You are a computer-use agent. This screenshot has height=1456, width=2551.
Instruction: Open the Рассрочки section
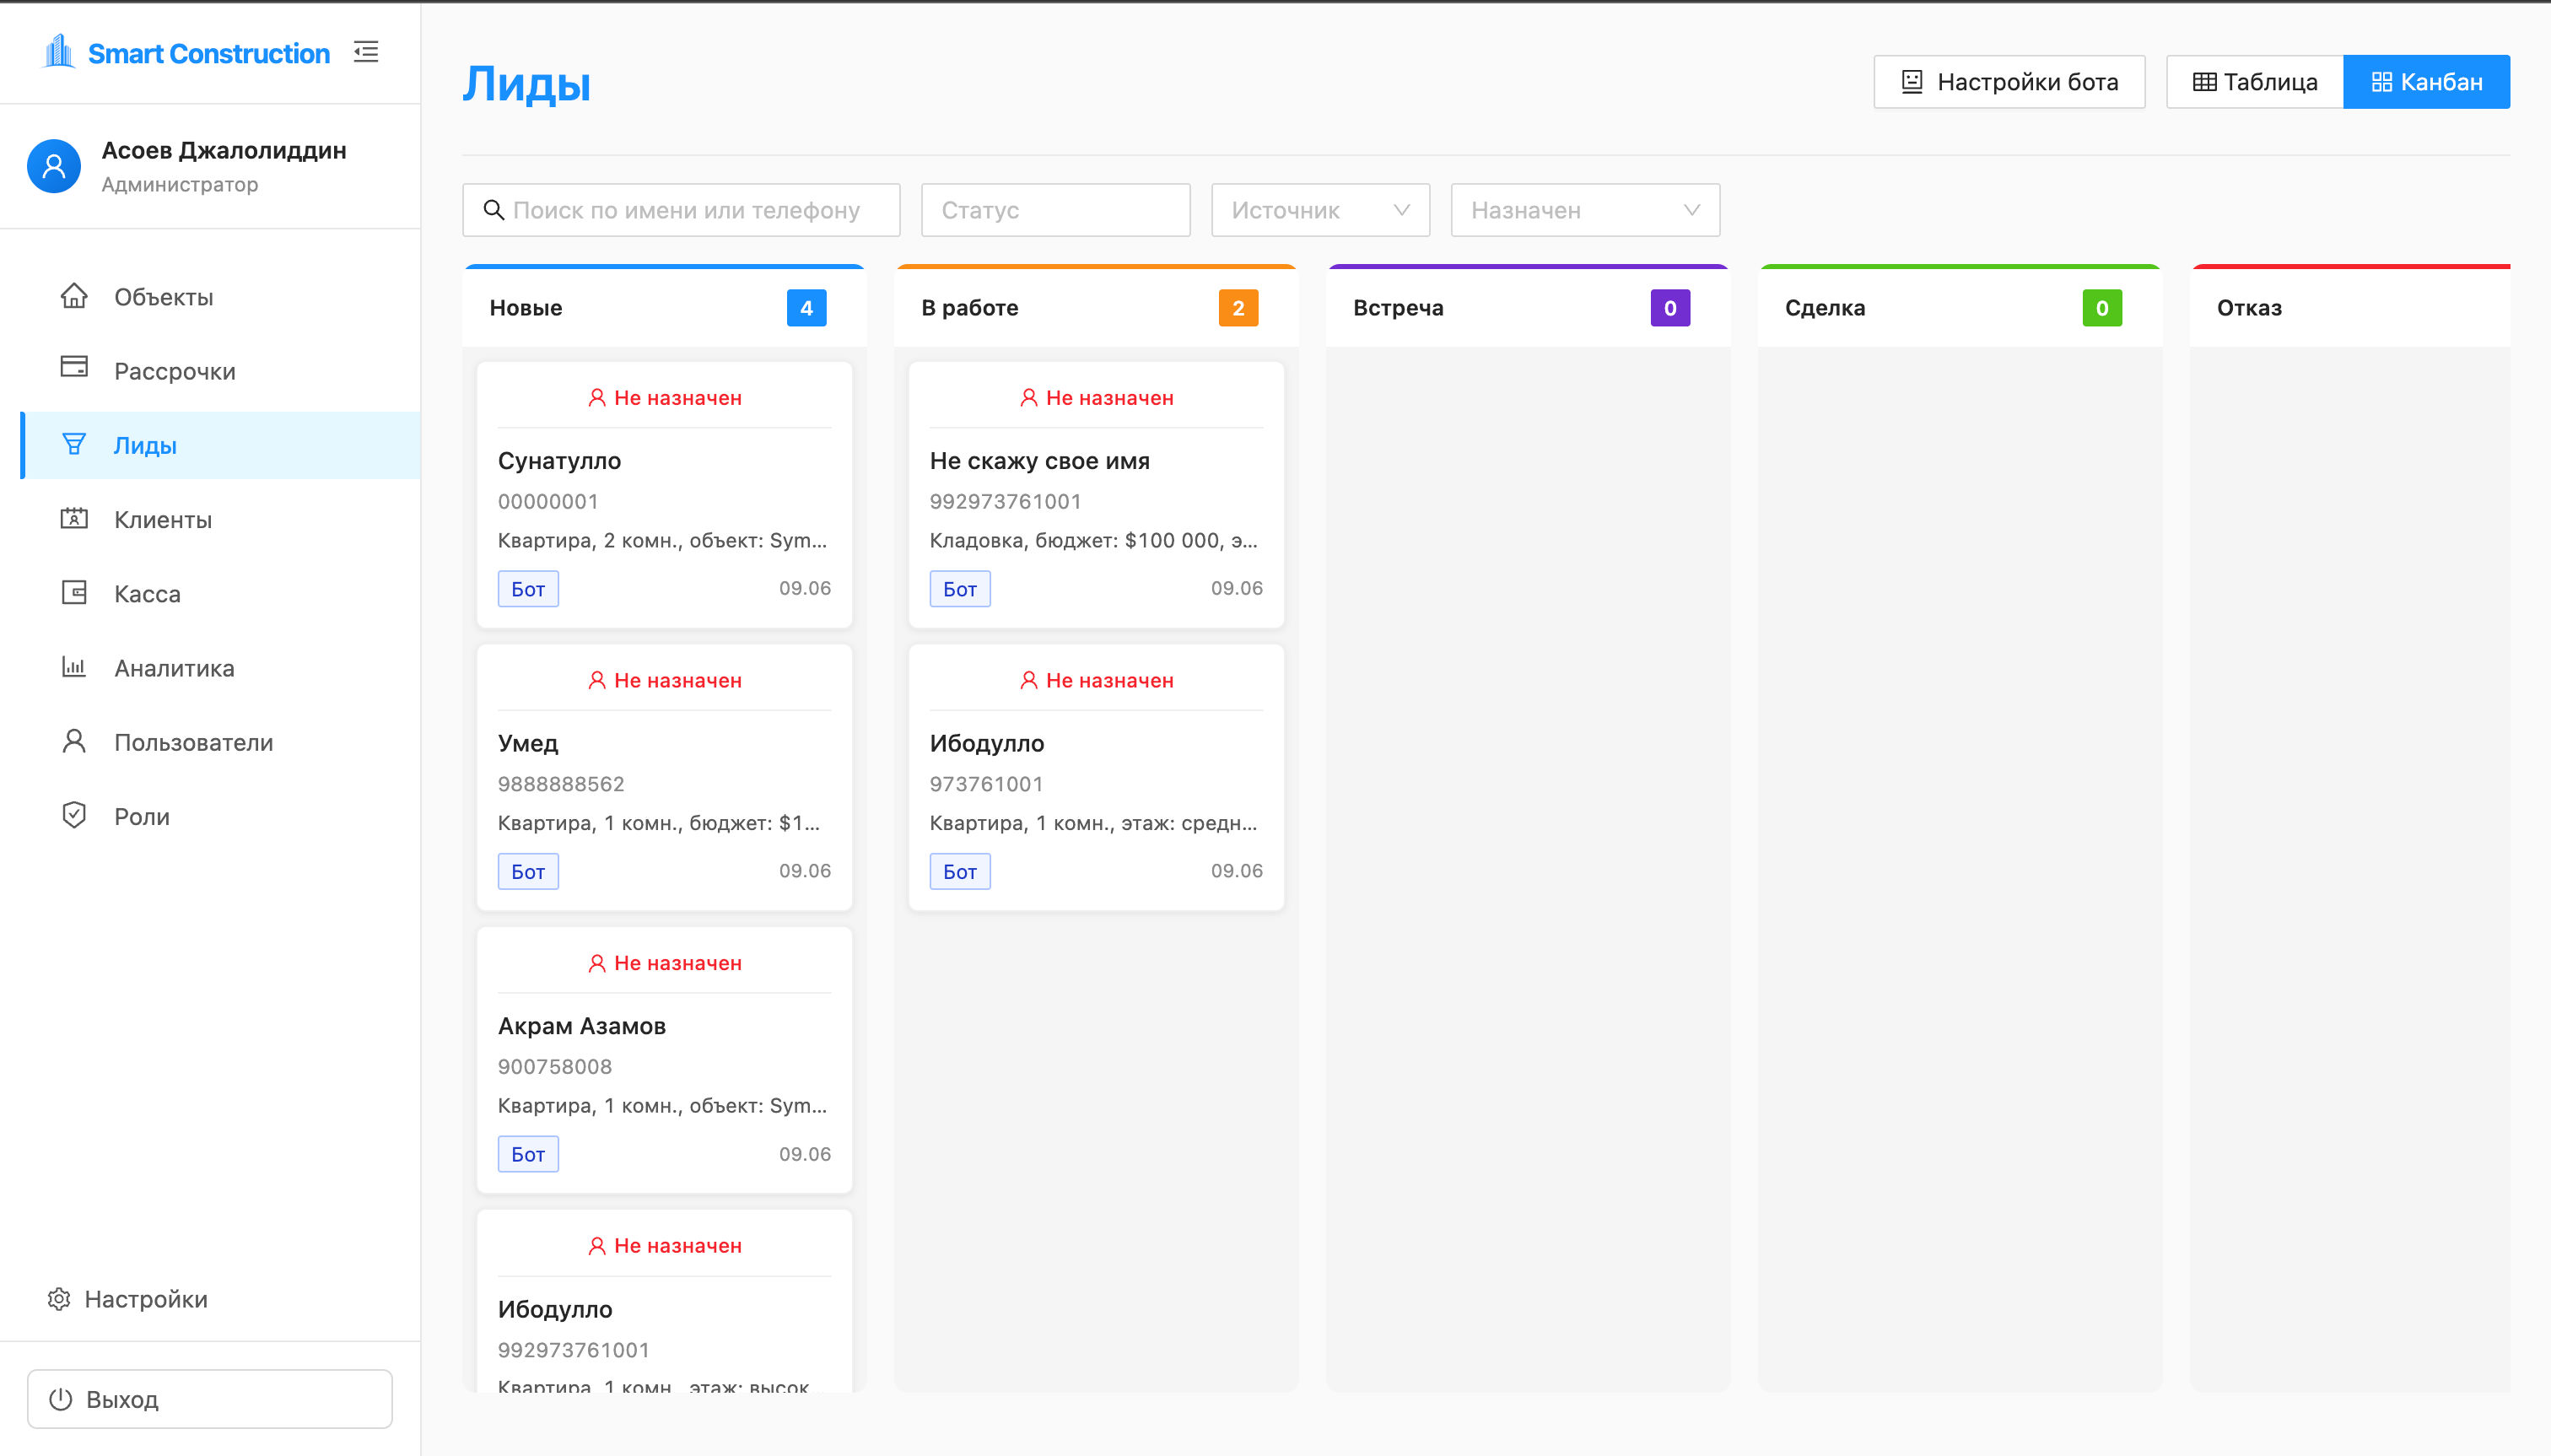click(220, 371)
